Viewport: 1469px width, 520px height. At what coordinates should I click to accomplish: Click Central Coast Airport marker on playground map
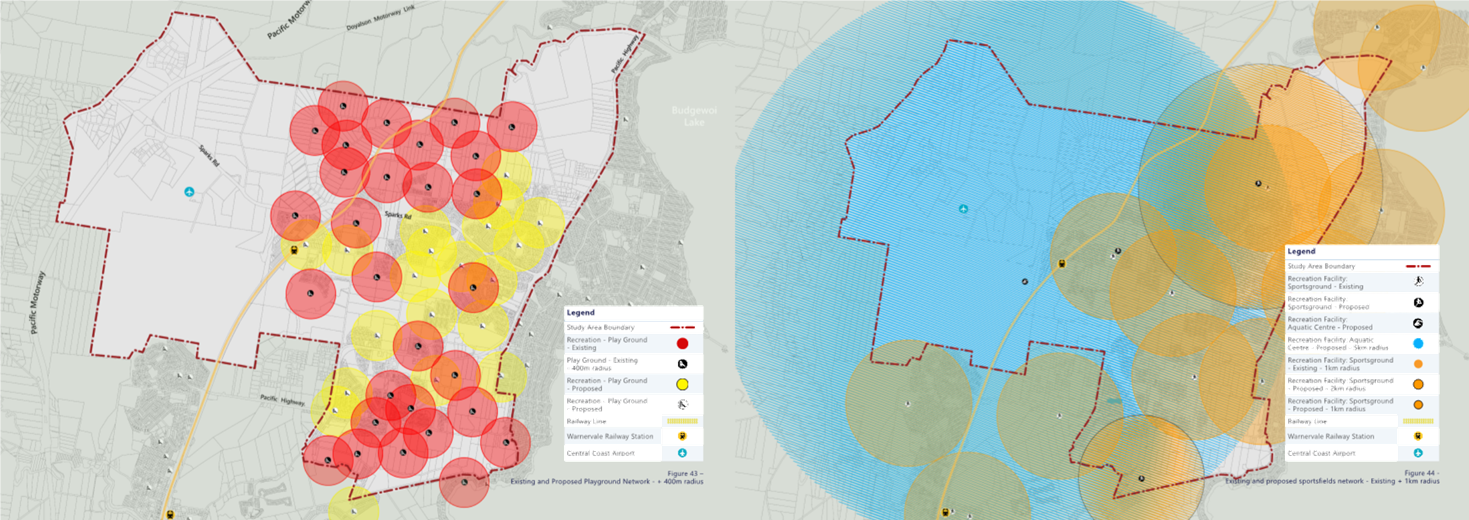coord(189,191)
